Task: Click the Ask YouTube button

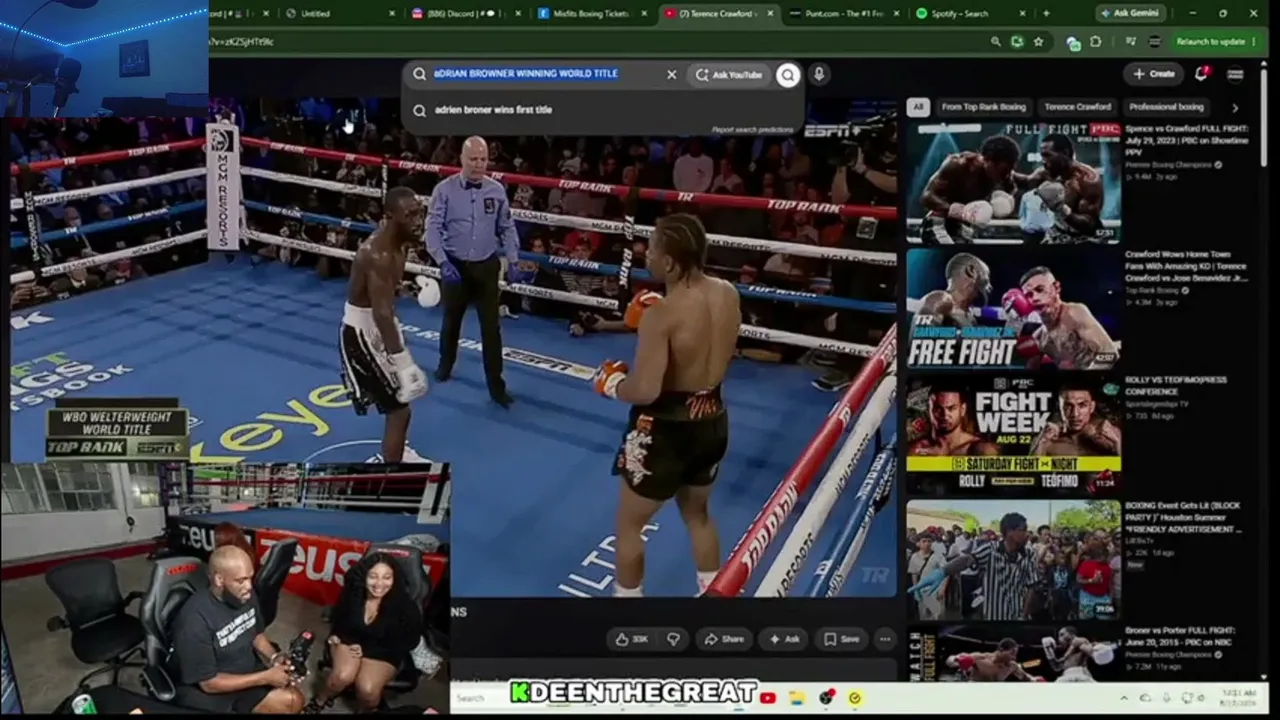Action: (729, 75)
